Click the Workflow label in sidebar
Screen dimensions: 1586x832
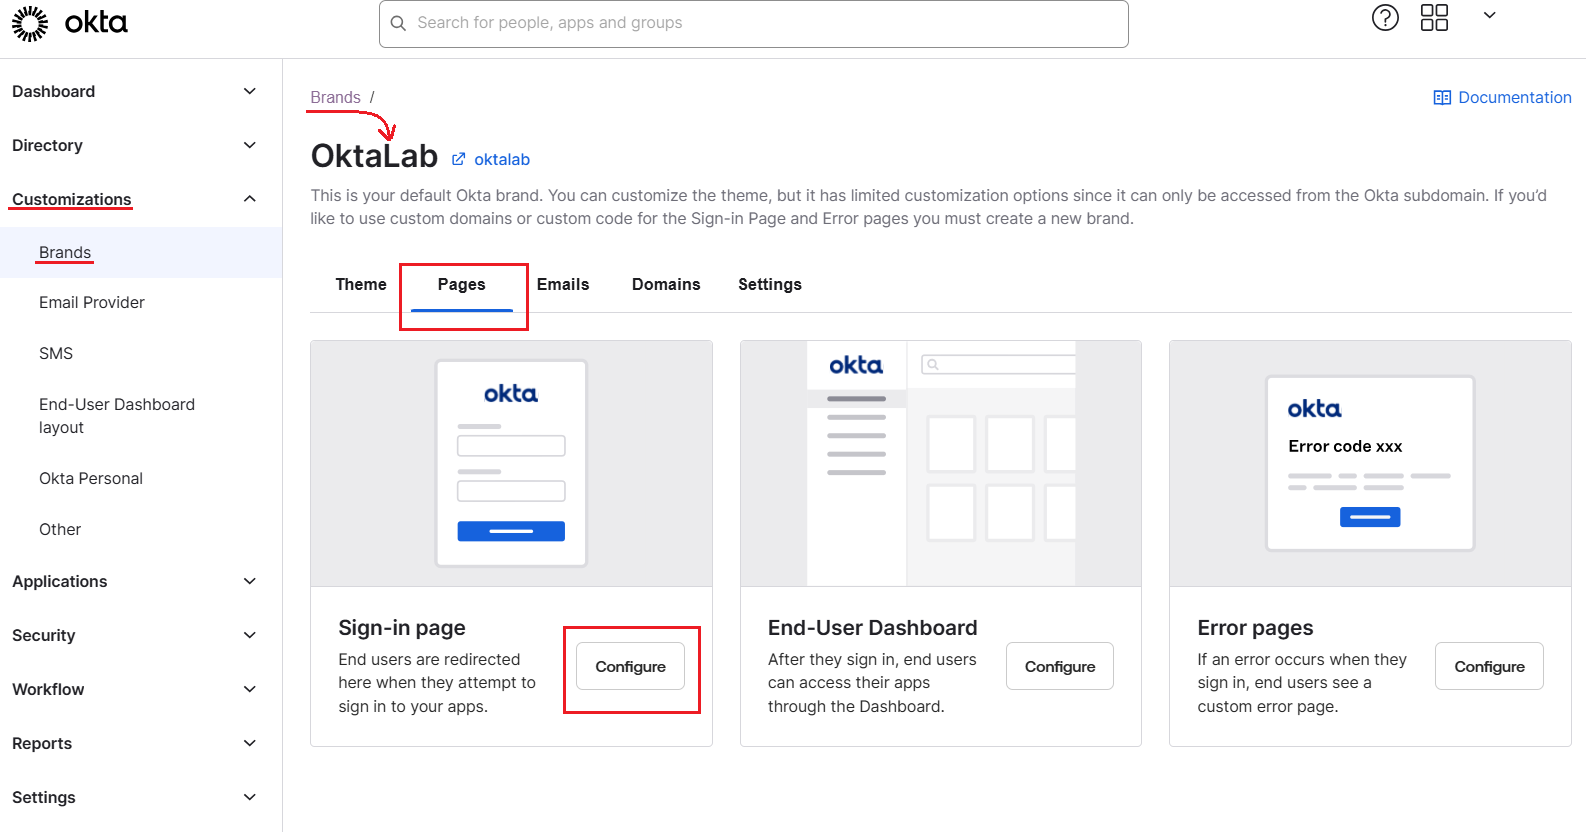(x=48, y=689)
